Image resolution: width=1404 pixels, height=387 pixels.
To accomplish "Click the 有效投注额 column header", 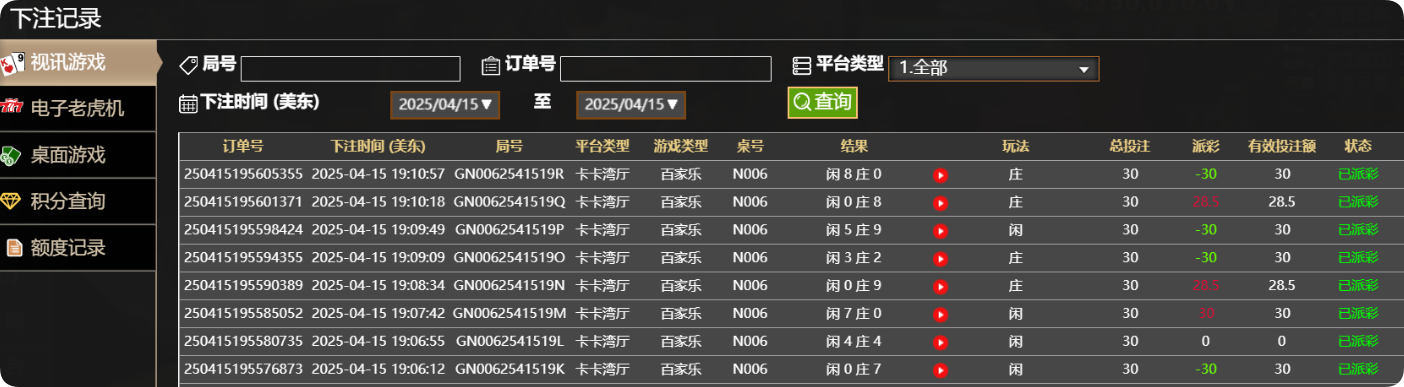I will pyautogui.click(x=1282, y=146).
